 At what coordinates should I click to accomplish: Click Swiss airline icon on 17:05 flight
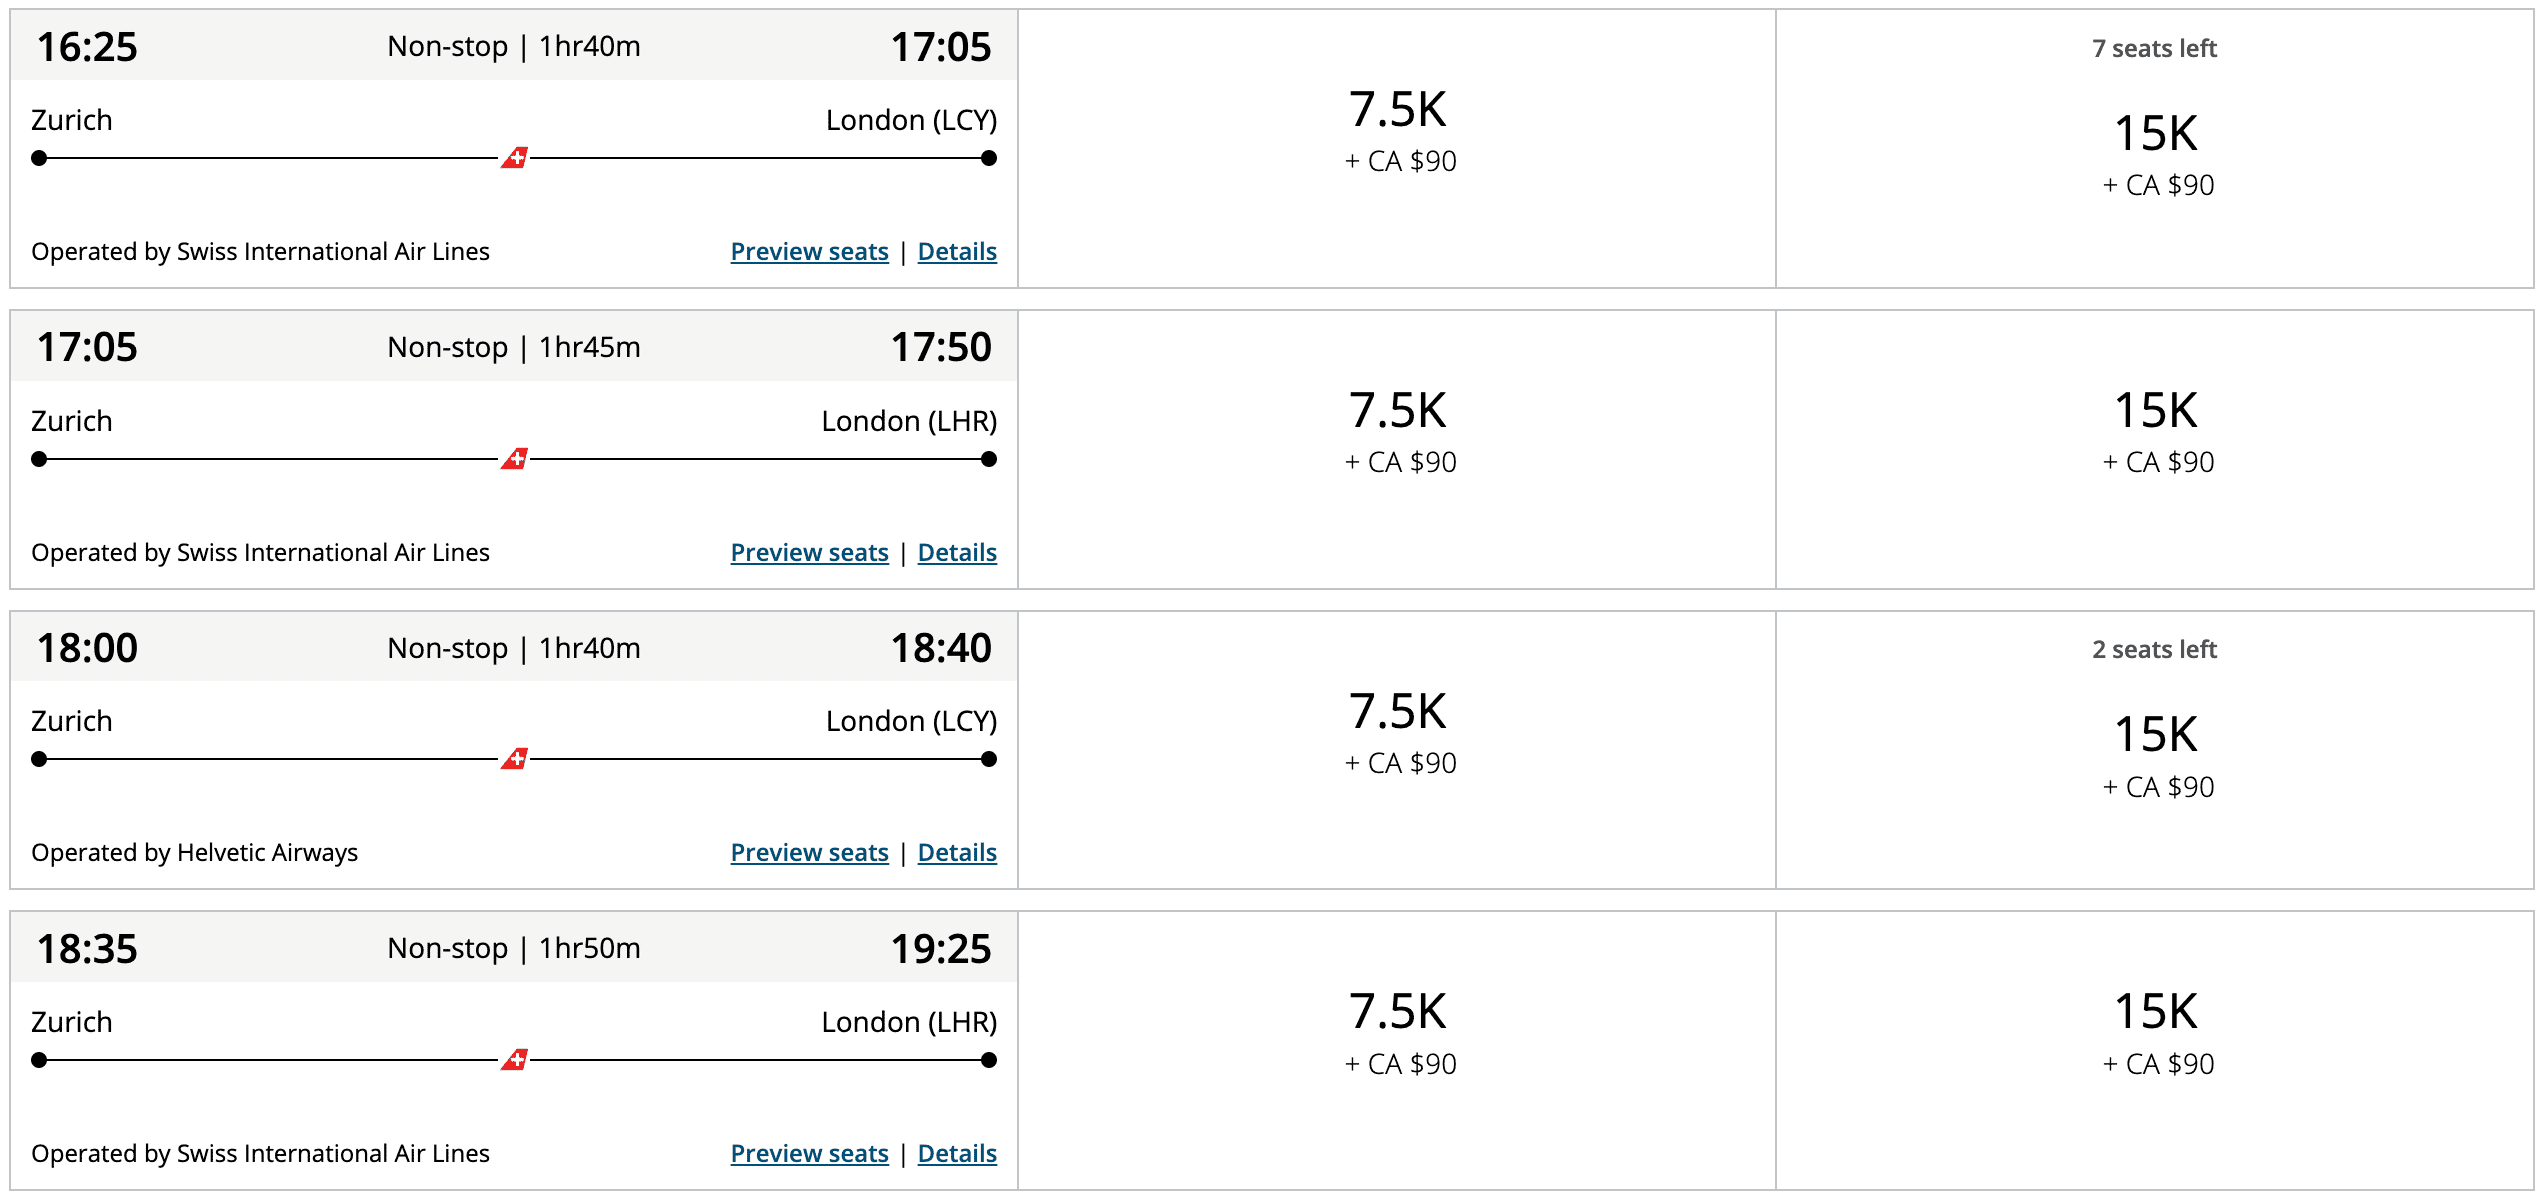click(x=514, y=459)
